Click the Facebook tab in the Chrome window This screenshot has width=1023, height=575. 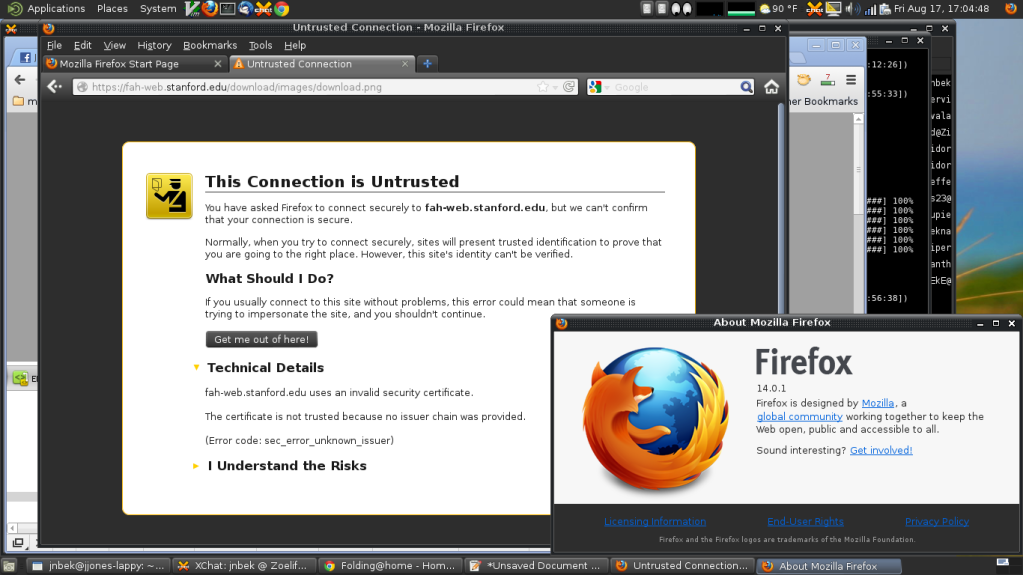coord(25,57)
